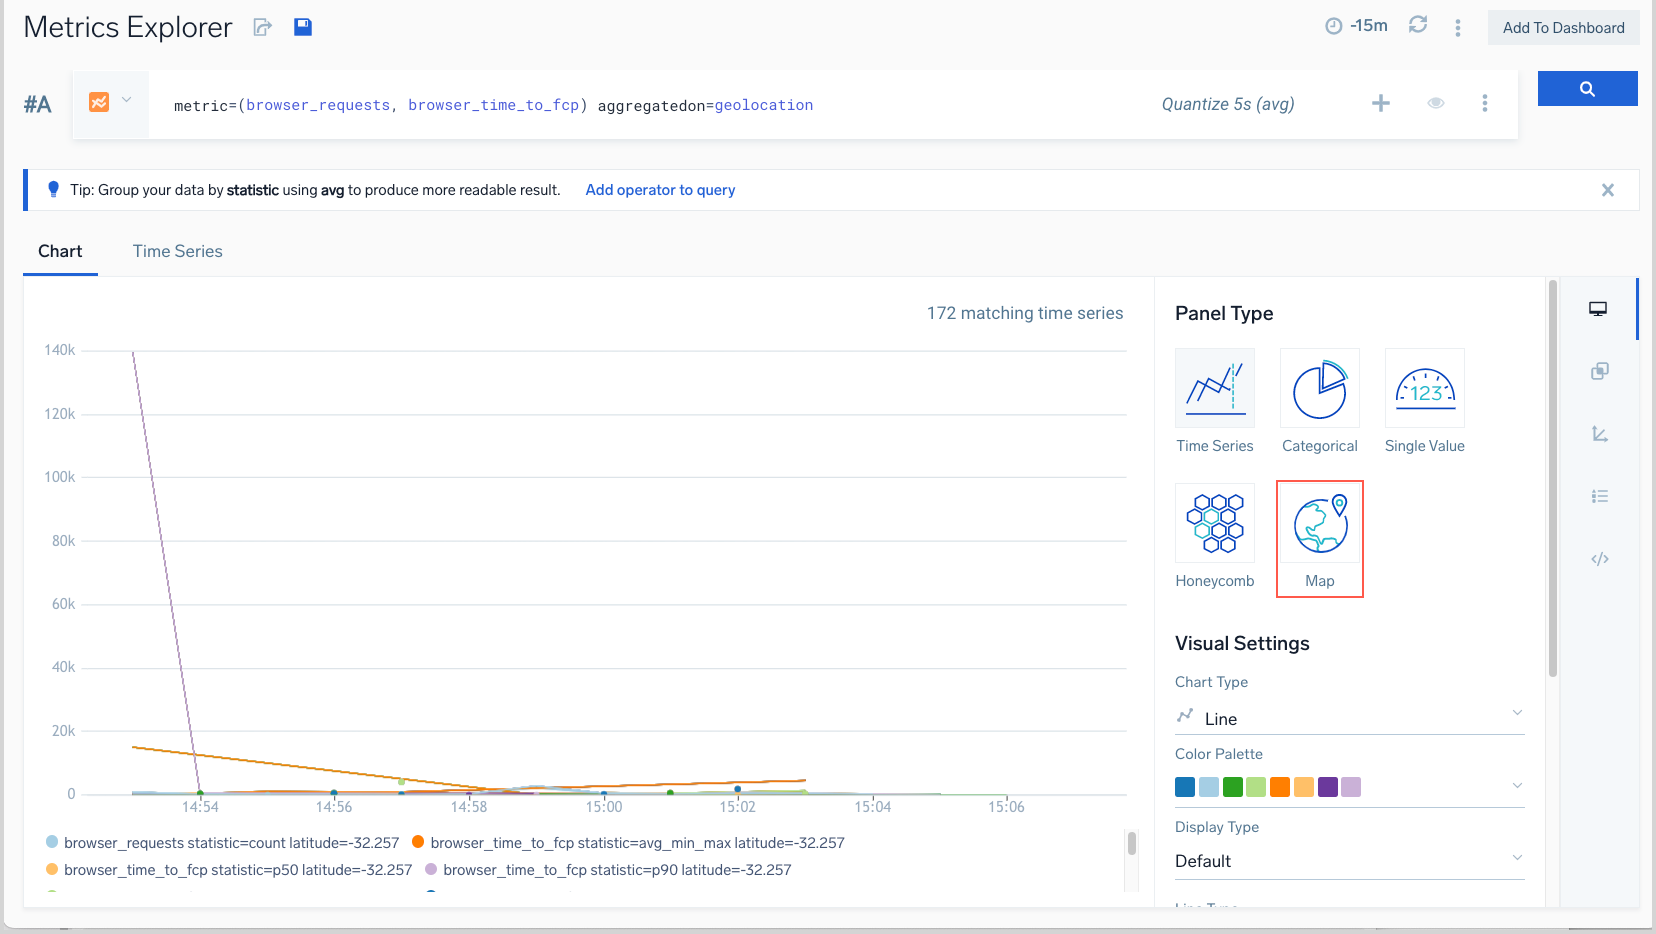Open the top-right more options menu
The width and height of the screenshot is (1656, 934).
(1458, 28)
